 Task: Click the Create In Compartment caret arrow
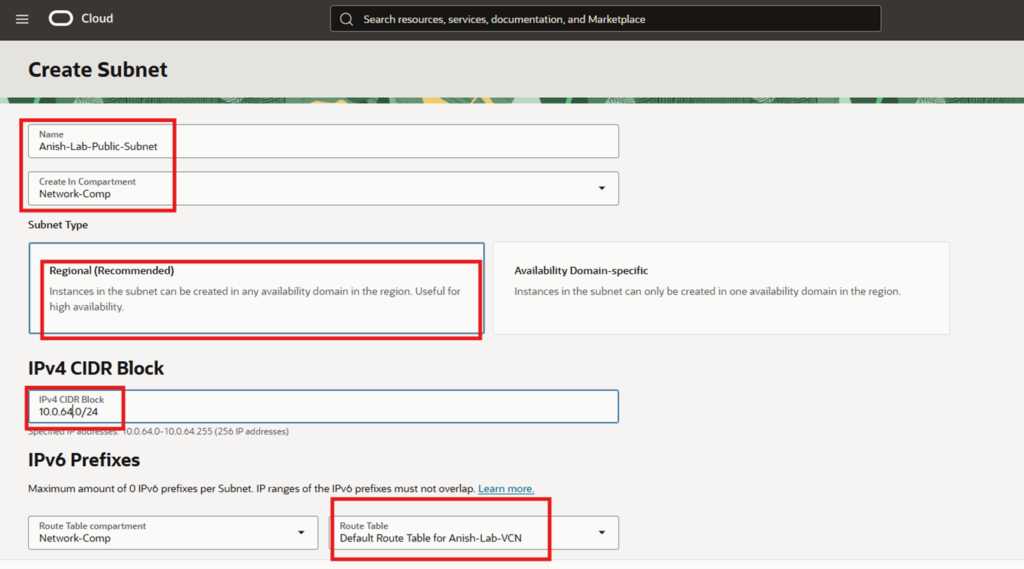pyautogui.click(x=602, y=188)
